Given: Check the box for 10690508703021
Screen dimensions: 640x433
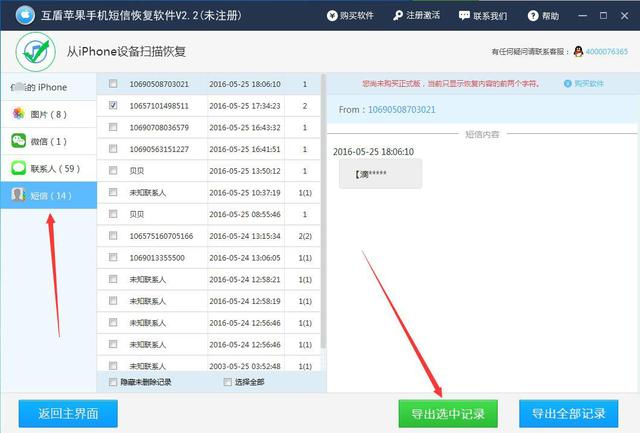Looking at the screenshot, I should (113, 84).
